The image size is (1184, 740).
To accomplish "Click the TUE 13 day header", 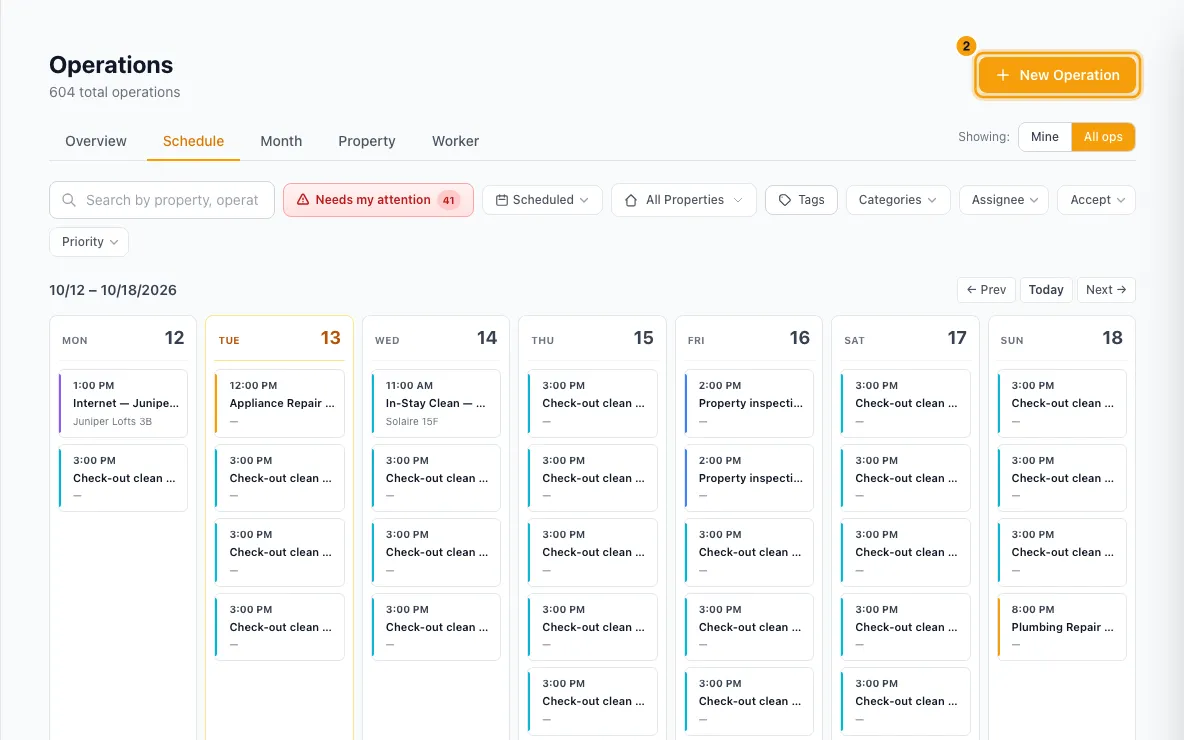I will tap(279, 338).
